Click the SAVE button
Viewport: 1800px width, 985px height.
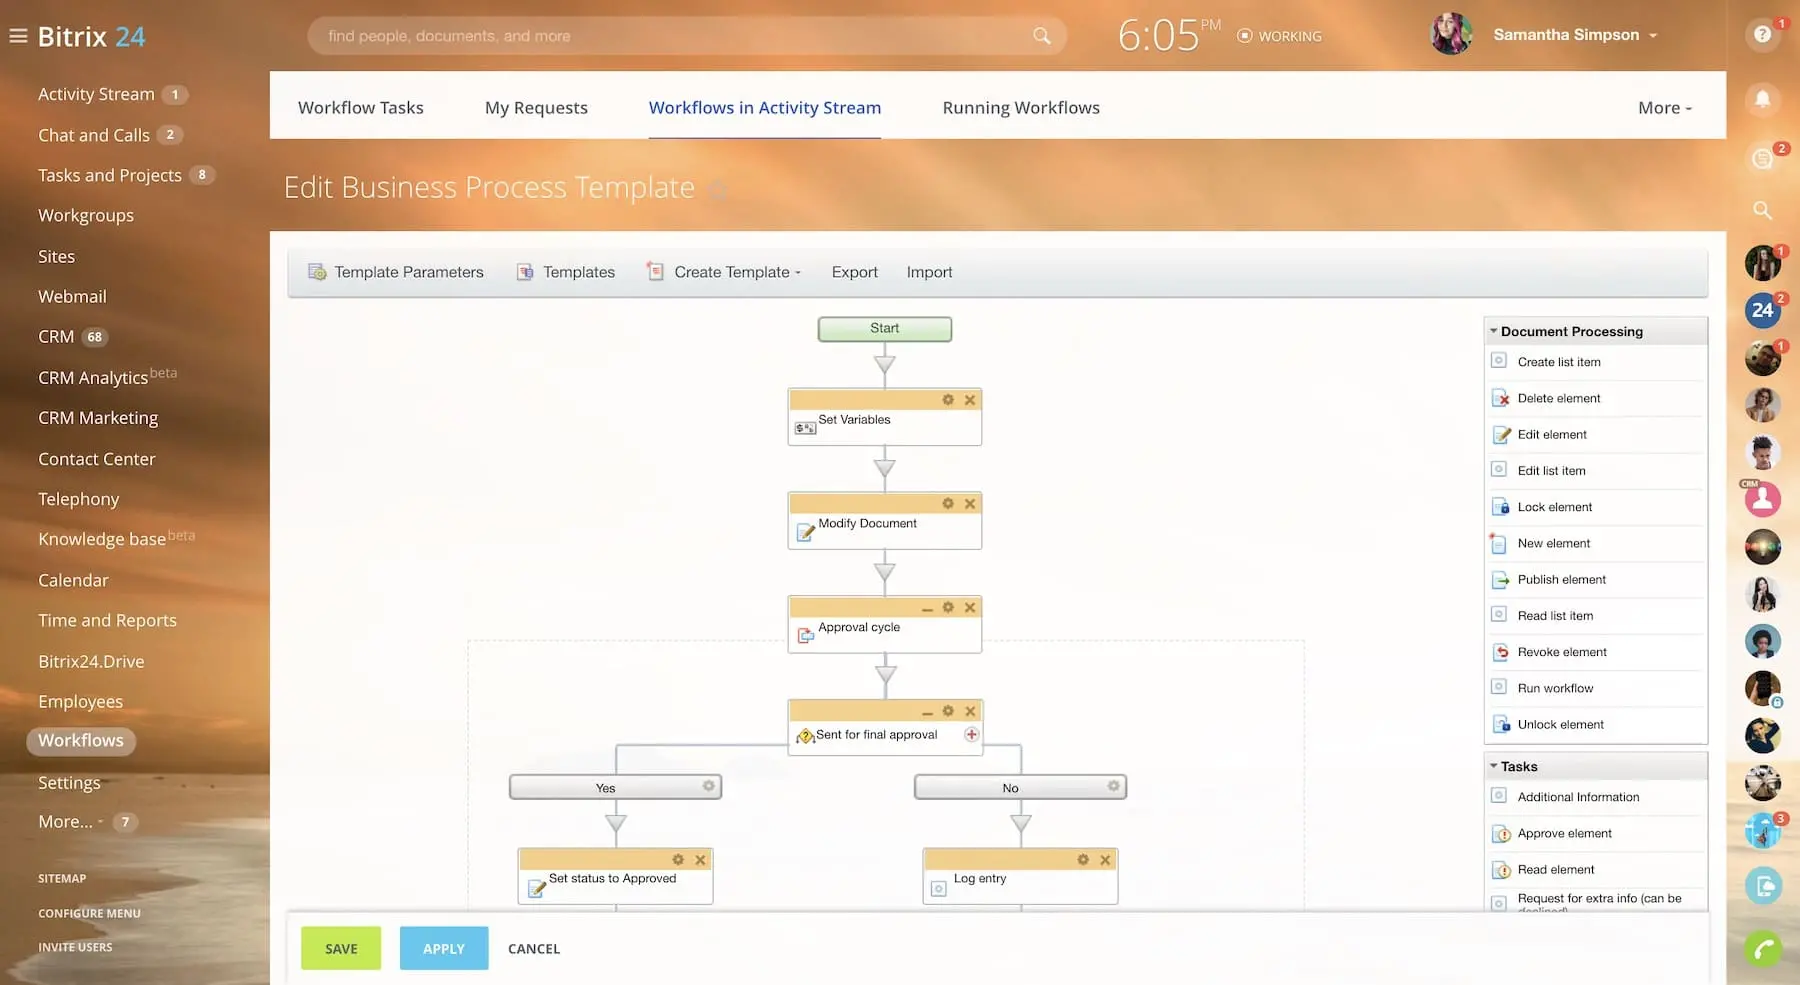coord(341,948)
